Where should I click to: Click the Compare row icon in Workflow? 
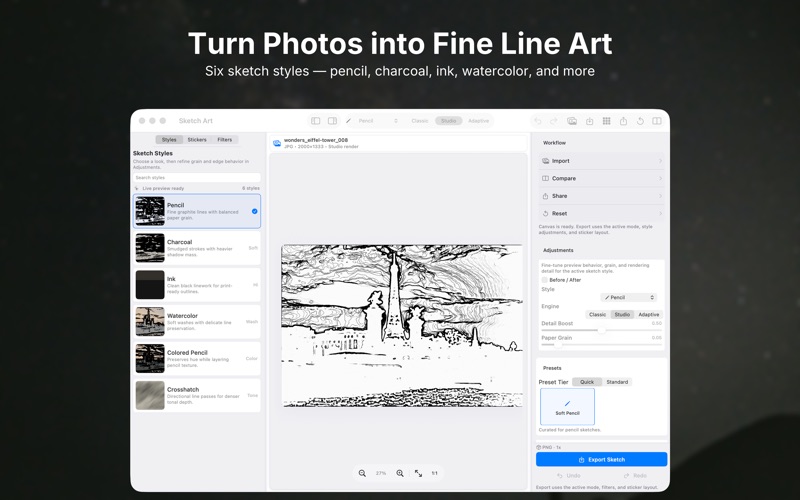coord(545,179)
